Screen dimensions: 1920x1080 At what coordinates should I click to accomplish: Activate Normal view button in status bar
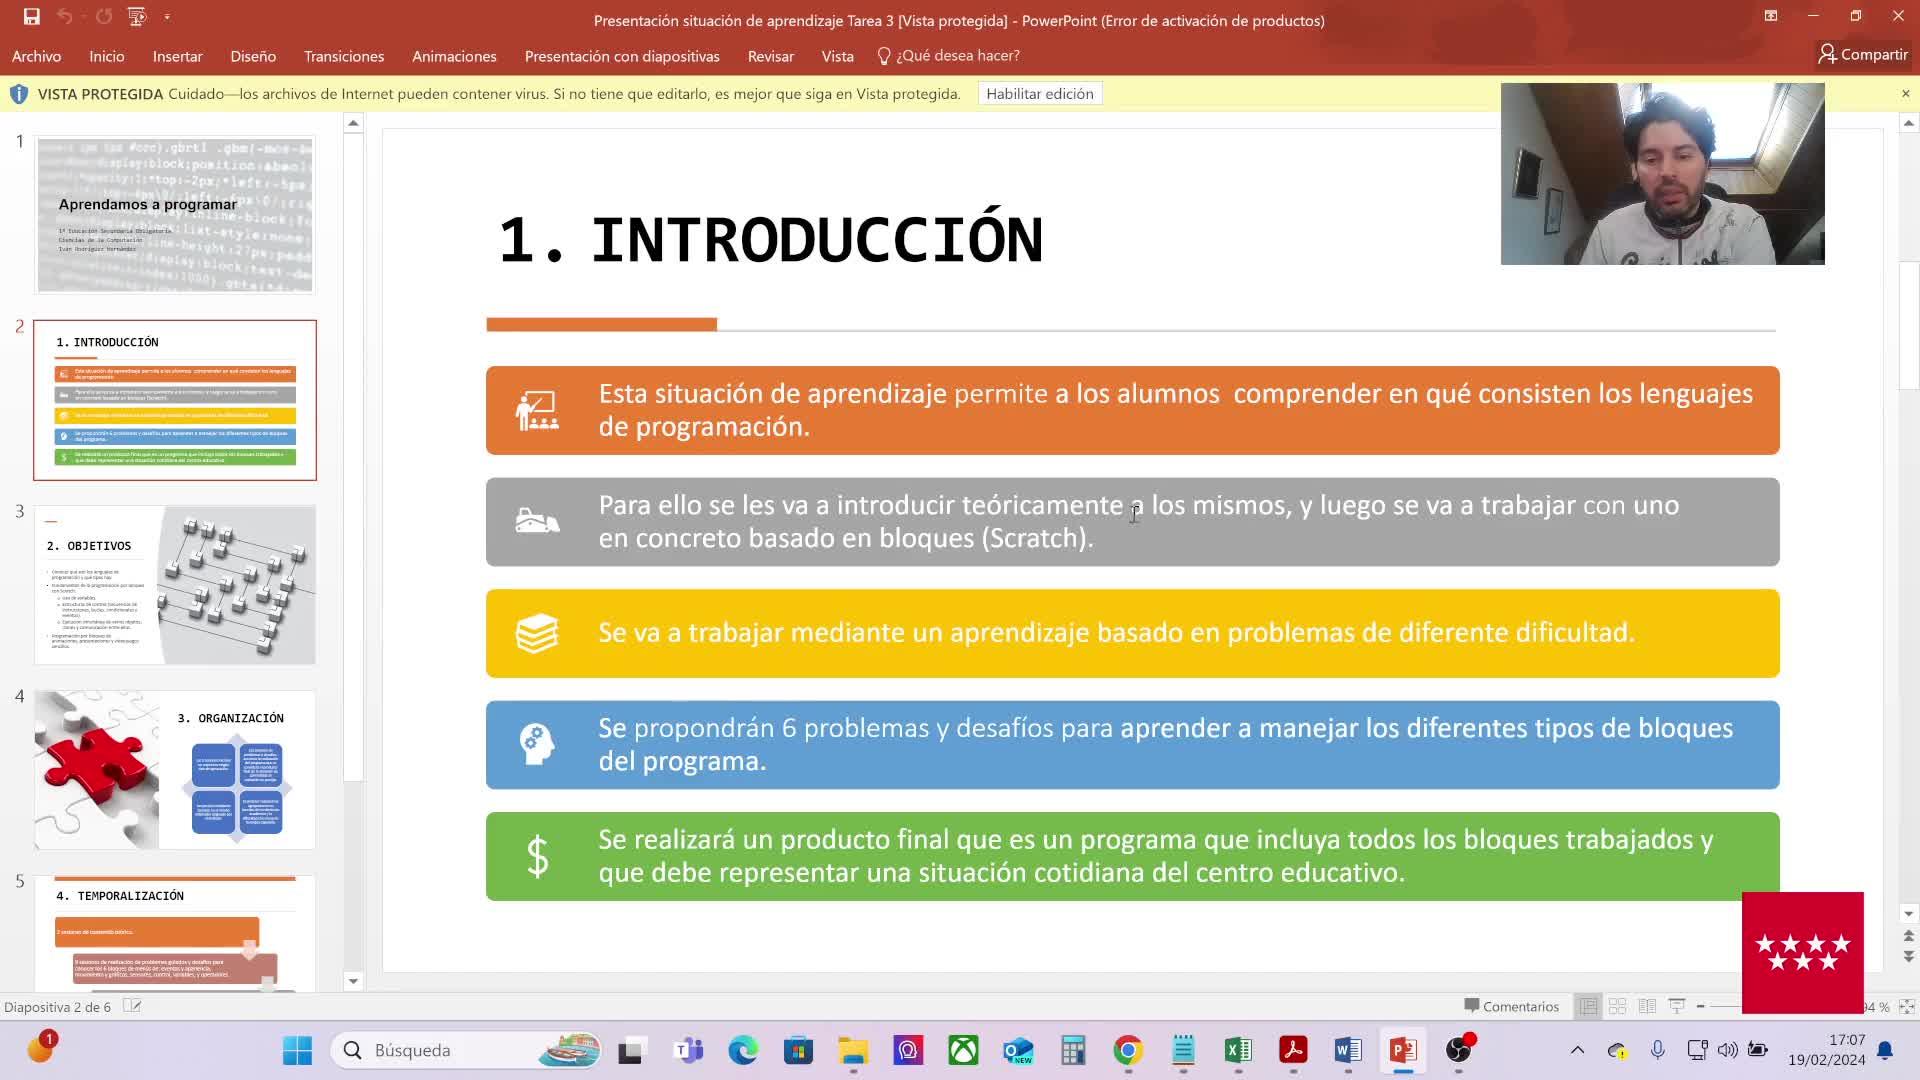click(x=1588, y=1006)
